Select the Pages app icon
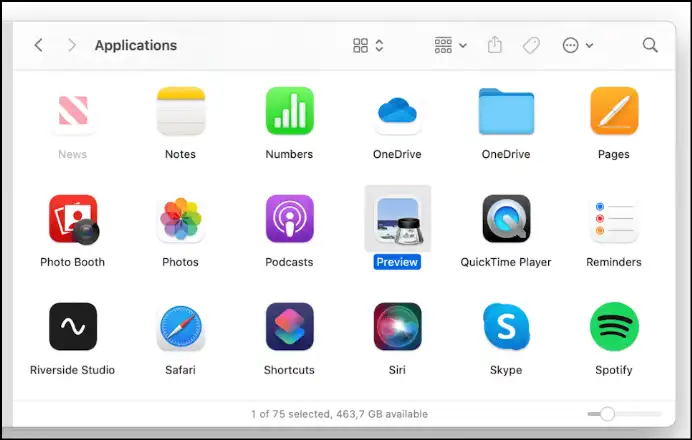692x440 pixels. [614, 111]
